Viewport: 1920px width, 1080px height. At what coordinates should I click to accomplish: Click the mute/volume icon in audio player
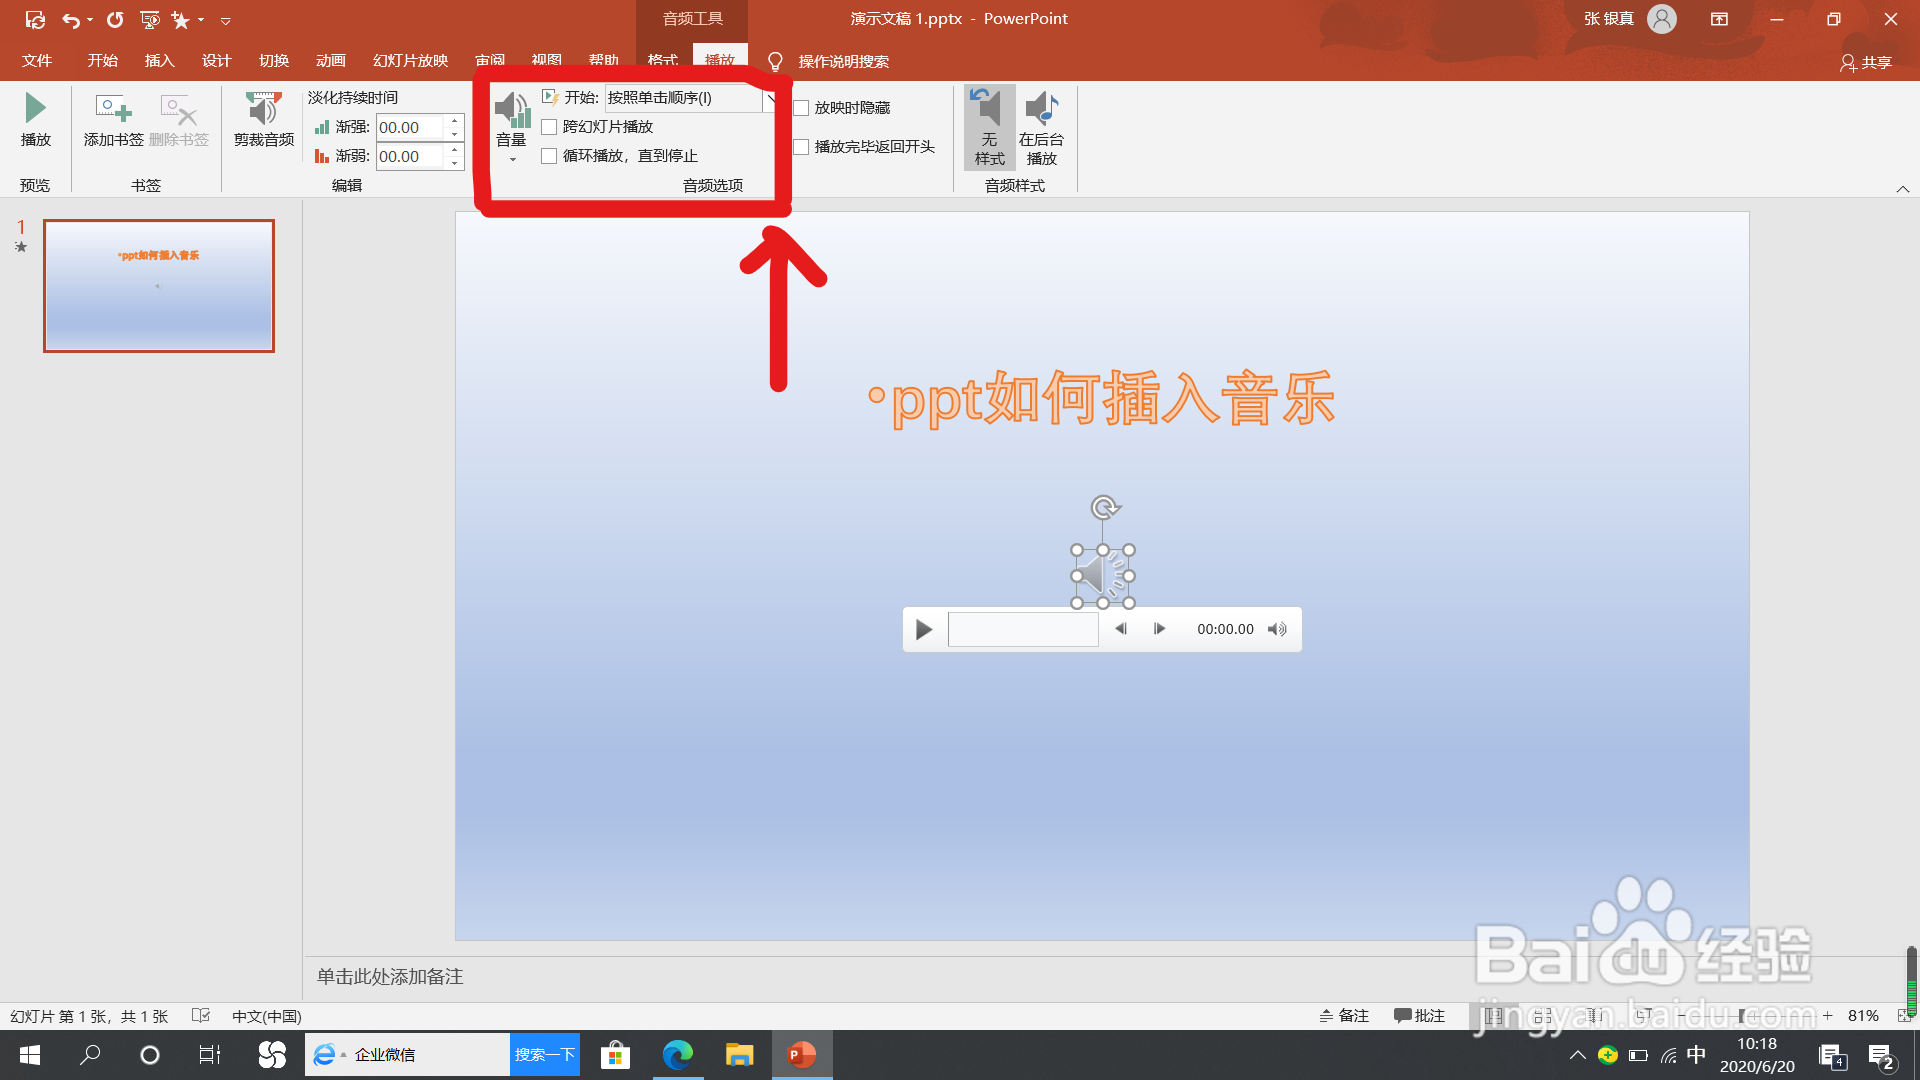1277,629
